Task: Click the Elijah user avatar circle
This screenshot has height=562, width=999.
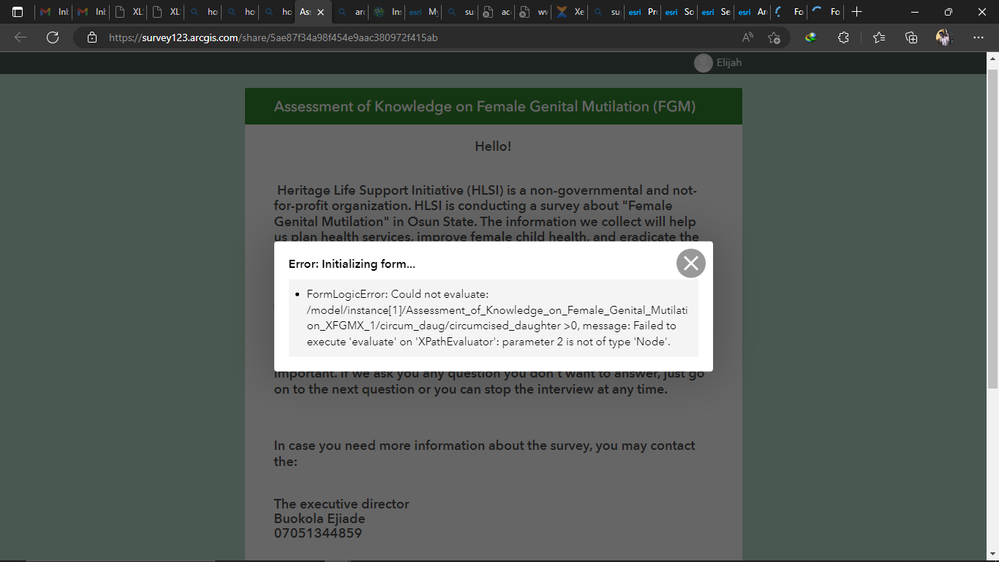Action: (703, 63)
